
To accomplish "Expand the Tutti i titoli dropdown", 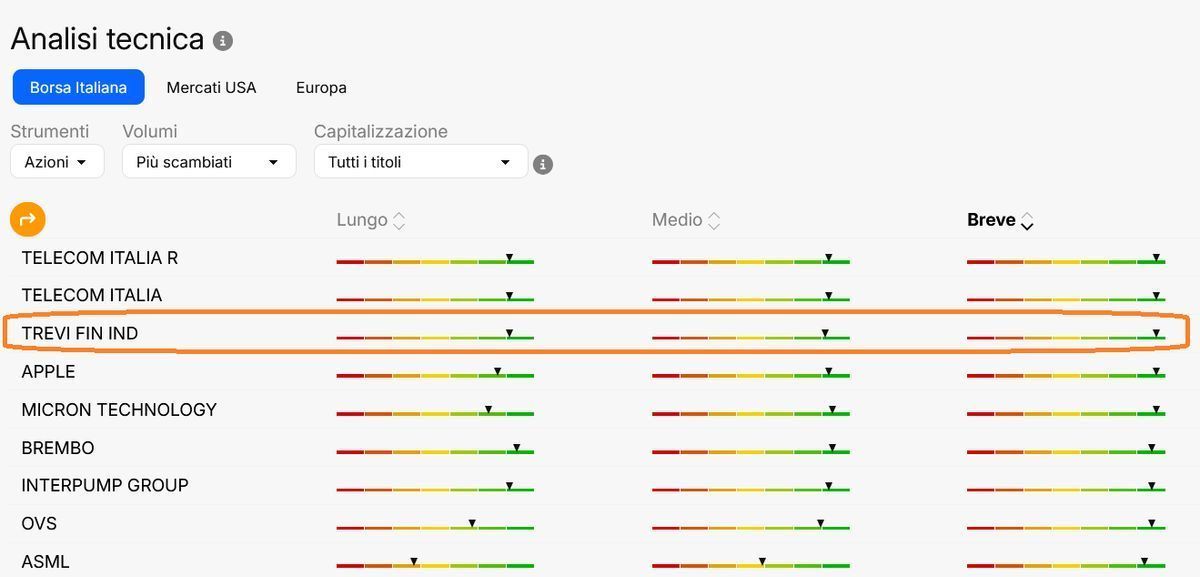I will point(421,162).
